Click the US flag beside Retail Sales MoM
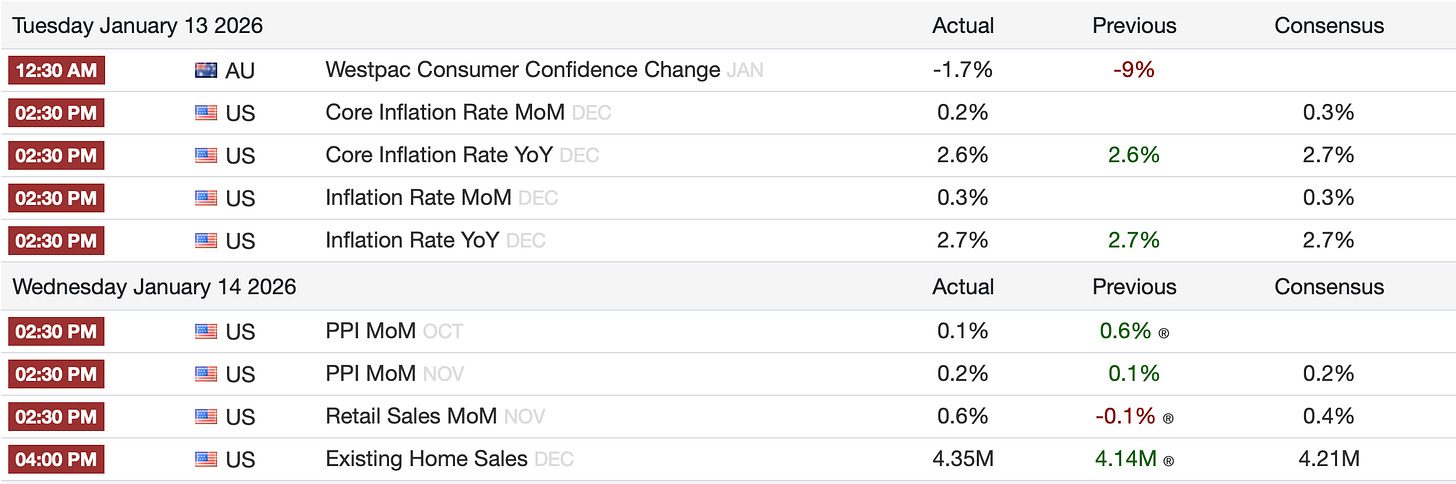 coord(206,417)
